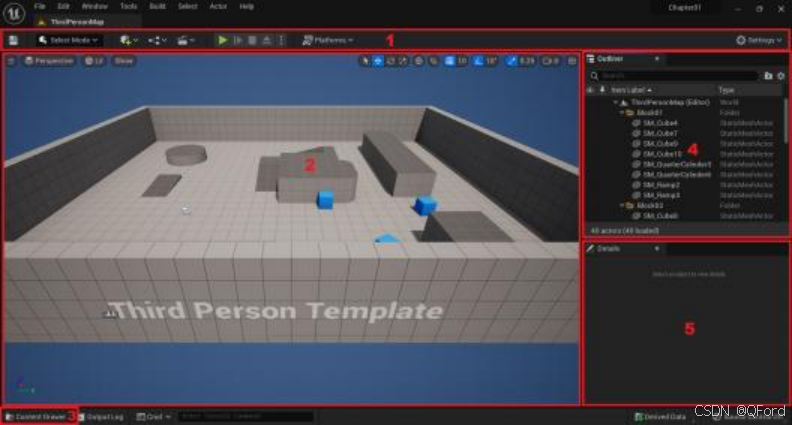Open the rotation snap value 10°
The image size is (792, 425).
(491, 61)
